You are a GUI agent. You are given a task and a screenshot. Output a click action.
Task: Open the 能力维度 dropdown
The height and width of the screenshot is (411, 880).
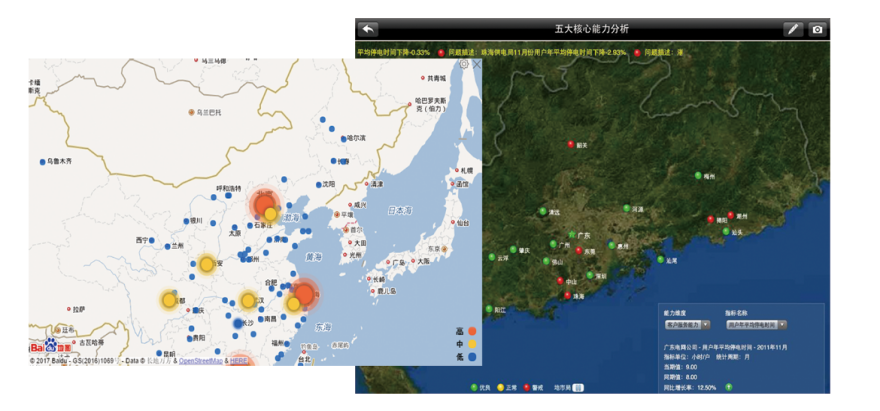point(688,325)
